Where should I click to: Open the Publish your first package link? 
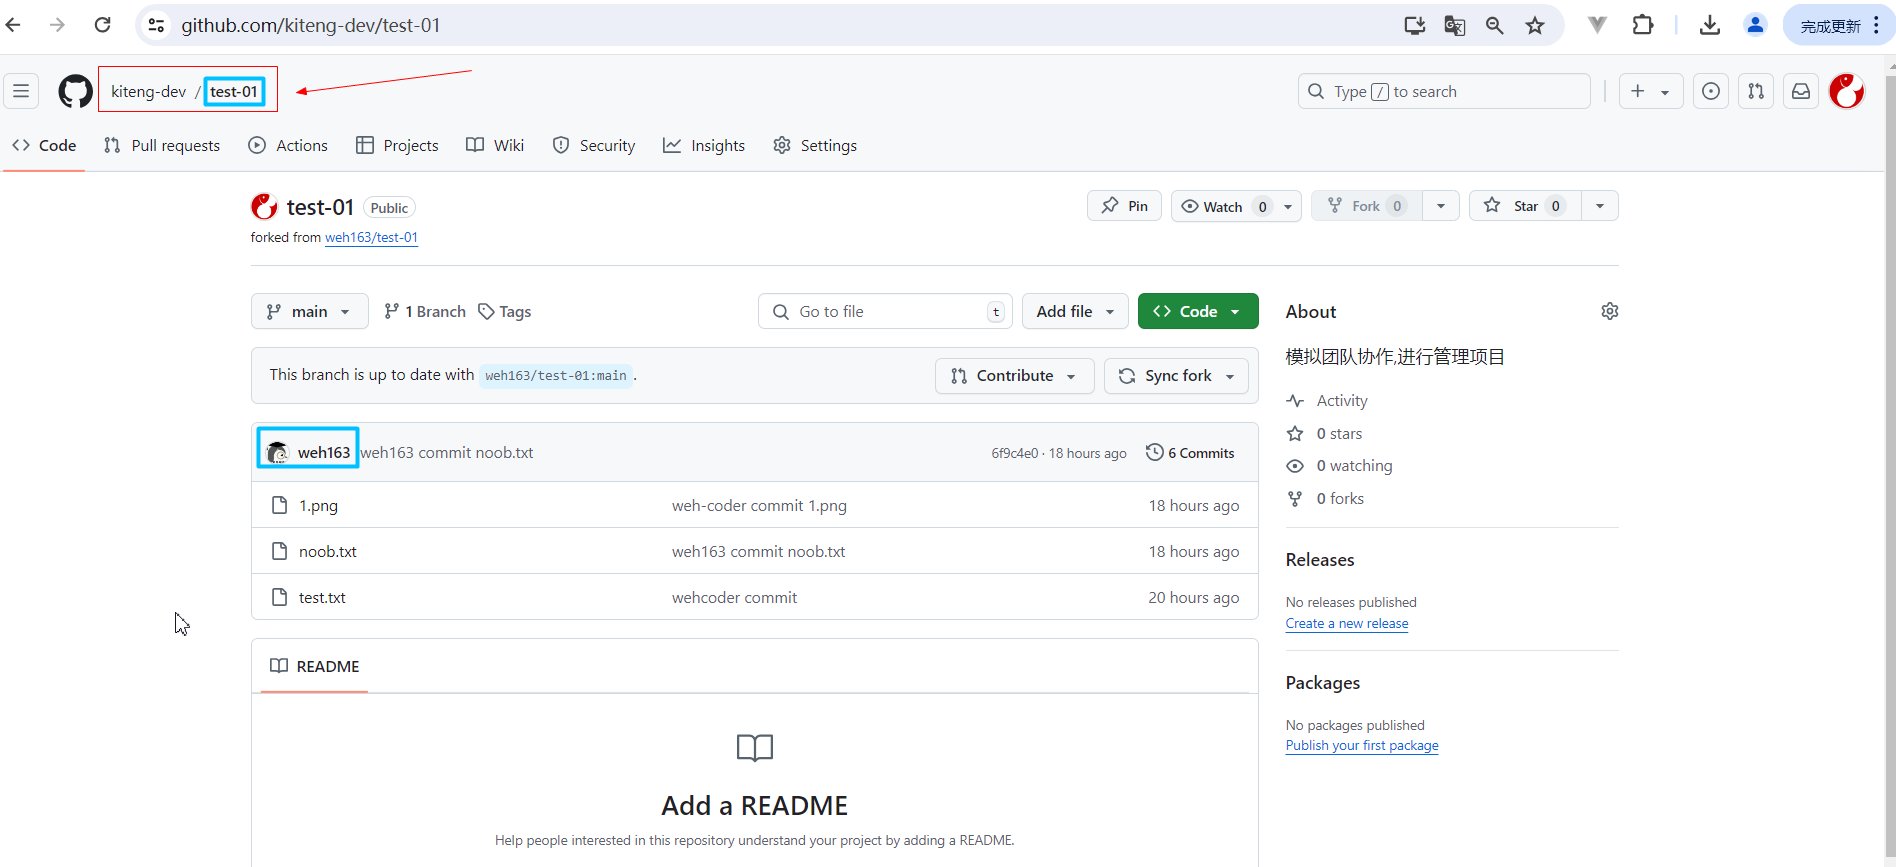pos(1362,745)
